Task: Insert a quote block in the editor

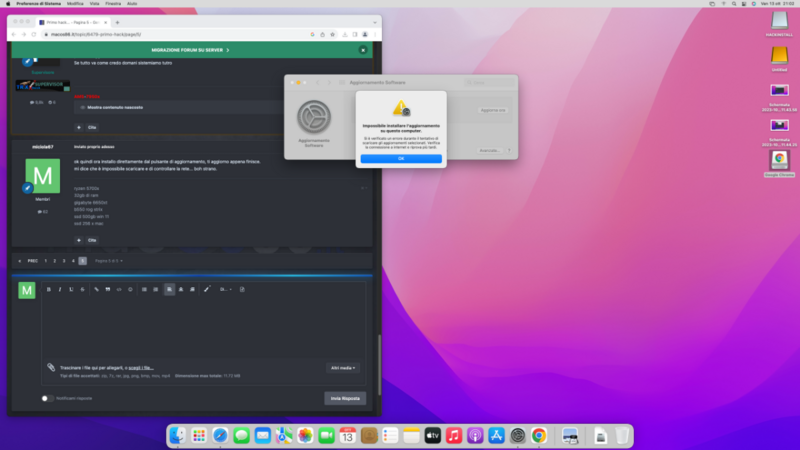Action: point(108,289)
